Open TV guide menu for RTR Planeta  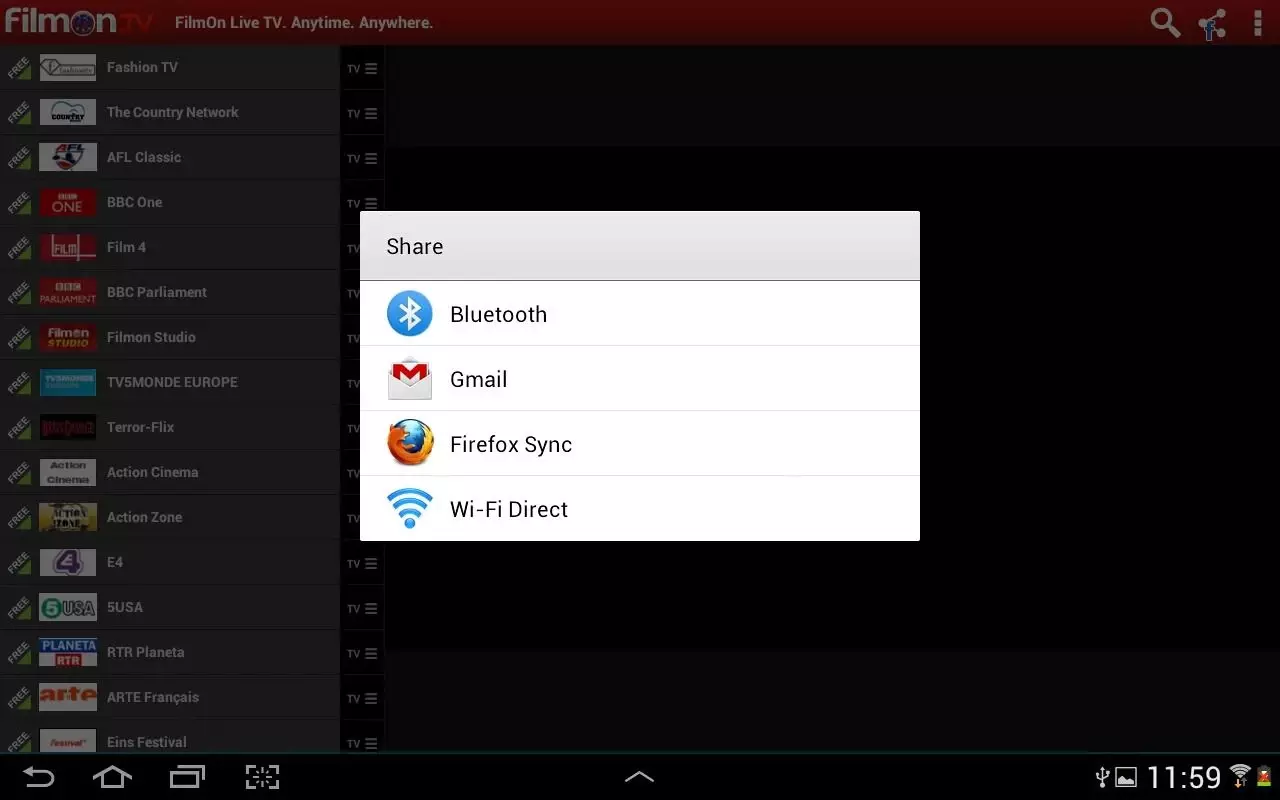(x=362, y=654)
